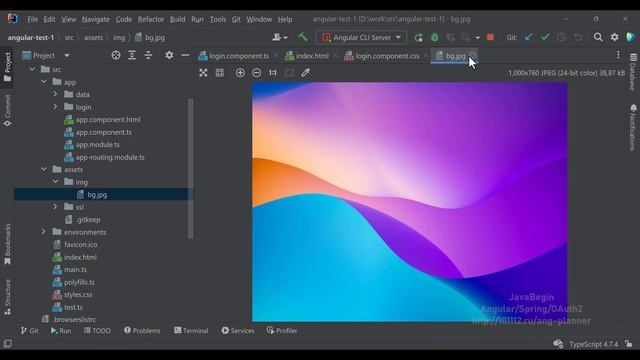Open the File menu
Screen dimensions: 640x360
[x=32, y=19]
